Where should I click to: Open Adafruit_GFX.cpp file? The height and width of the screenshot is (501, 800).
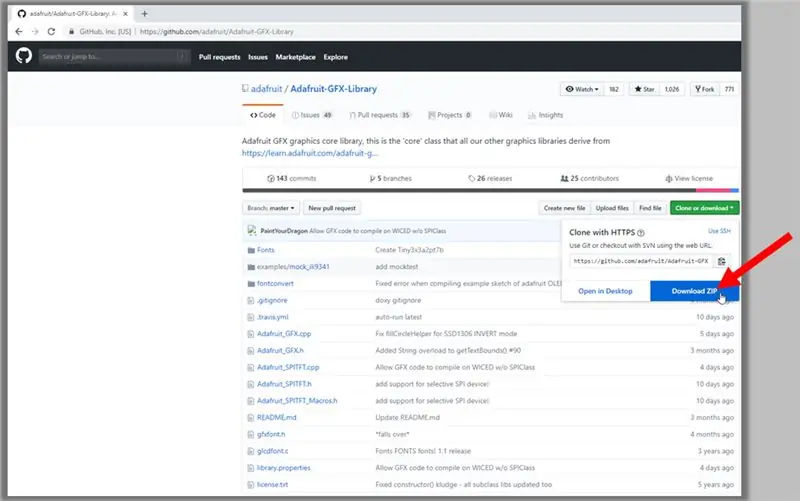(x=284, y=334)
